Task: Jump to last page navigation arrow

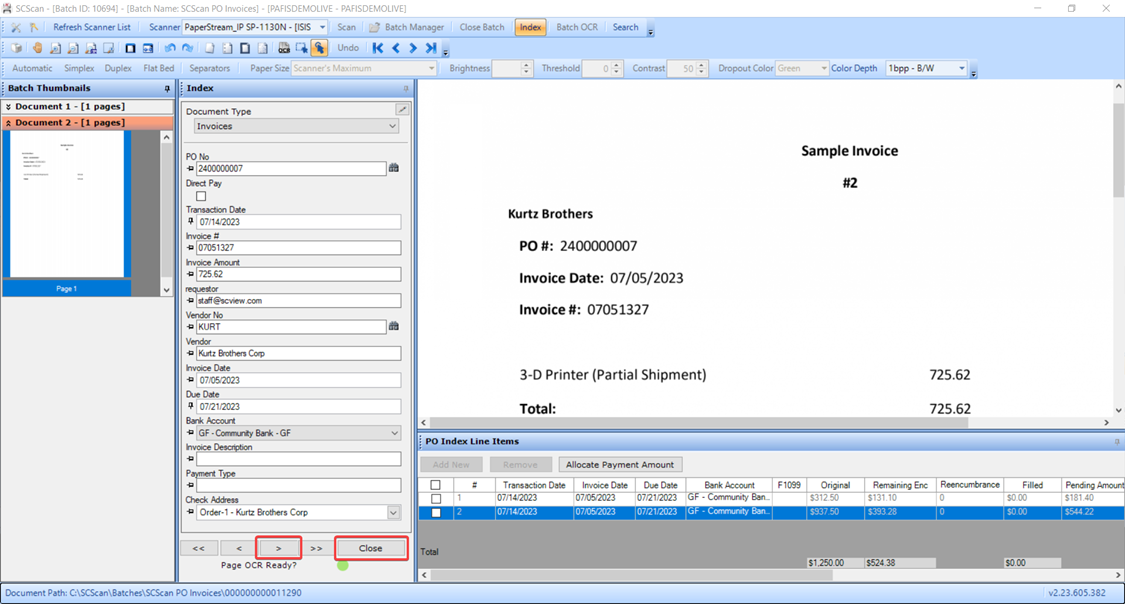Action: point(431,48)
